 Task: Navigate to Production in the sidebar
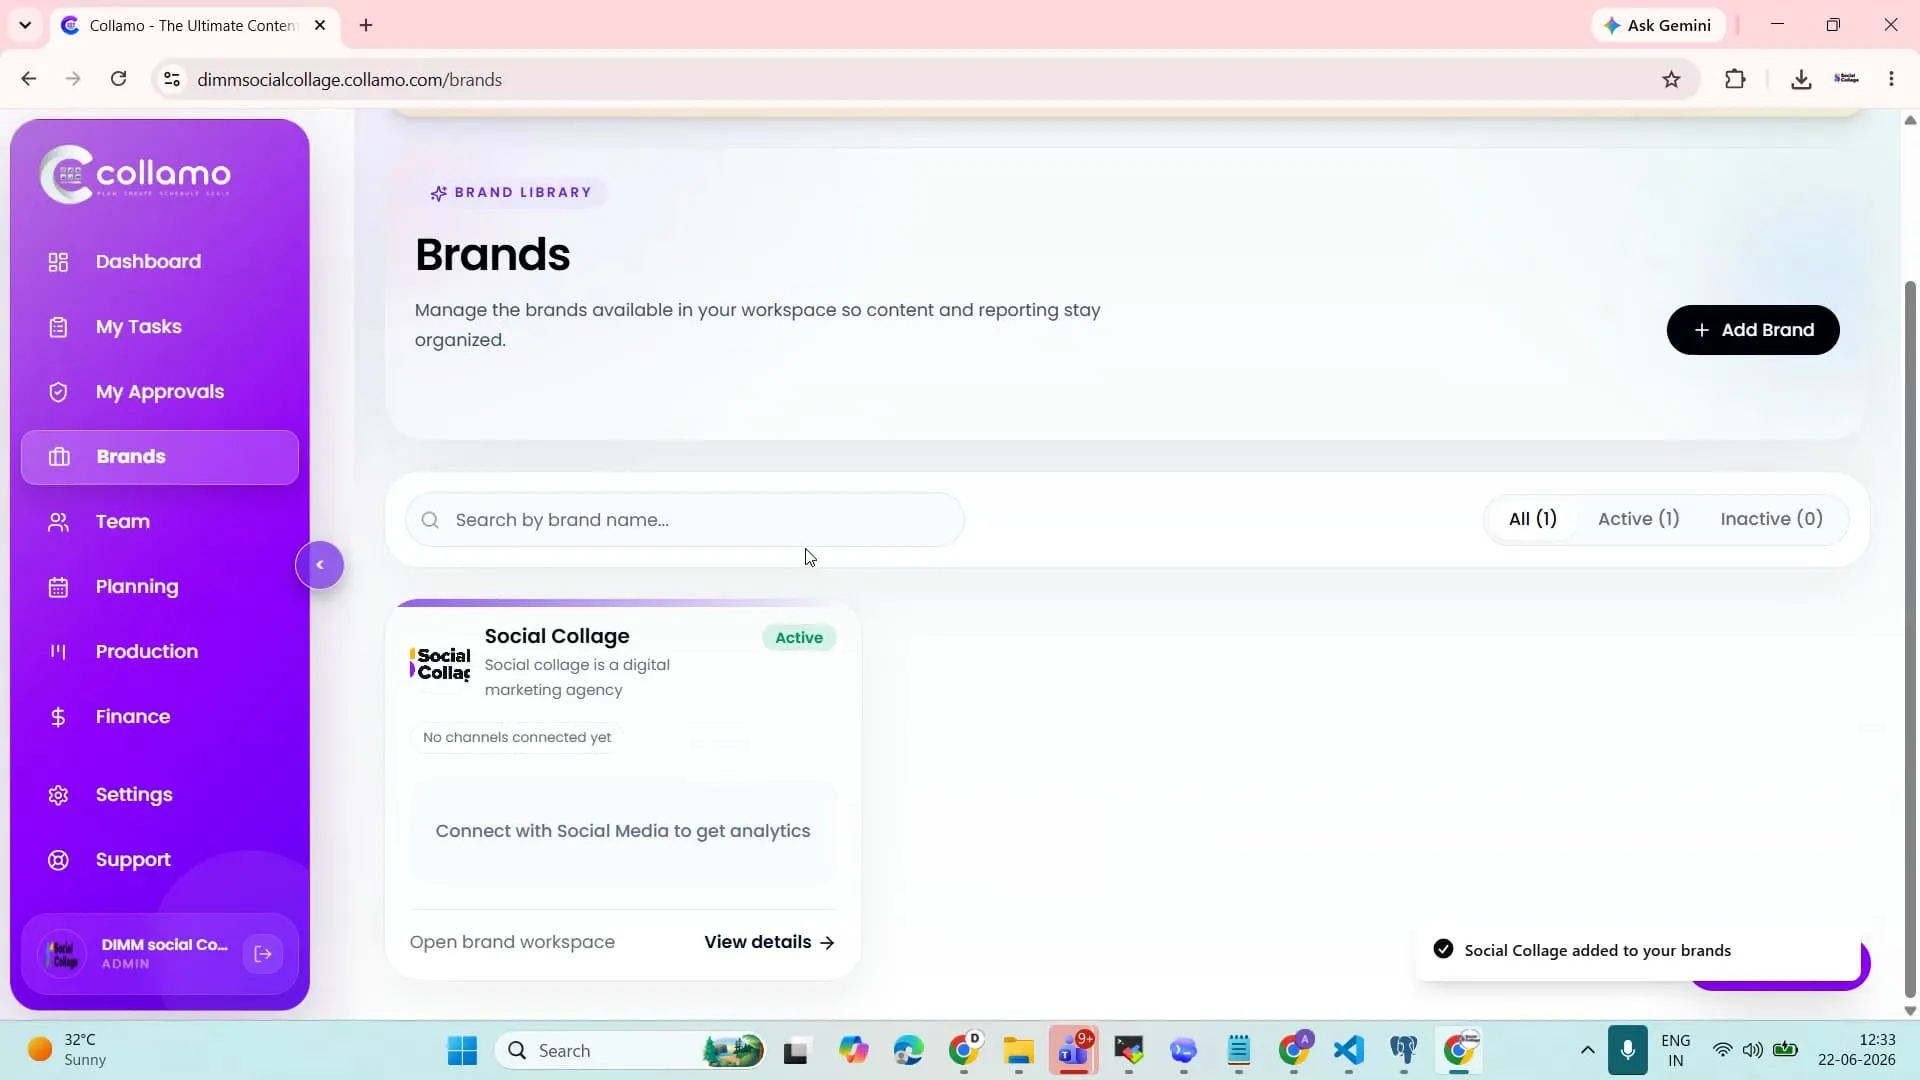pos(159,651)
